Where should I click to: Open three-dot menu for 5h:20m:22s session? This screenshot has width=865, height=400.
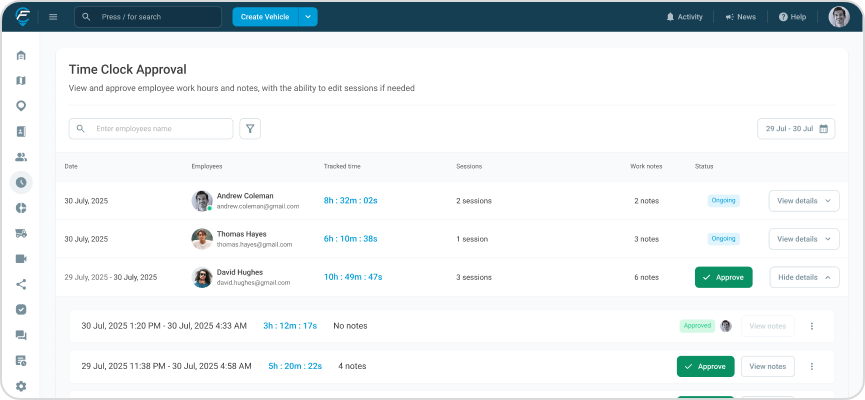click(811, 366)
